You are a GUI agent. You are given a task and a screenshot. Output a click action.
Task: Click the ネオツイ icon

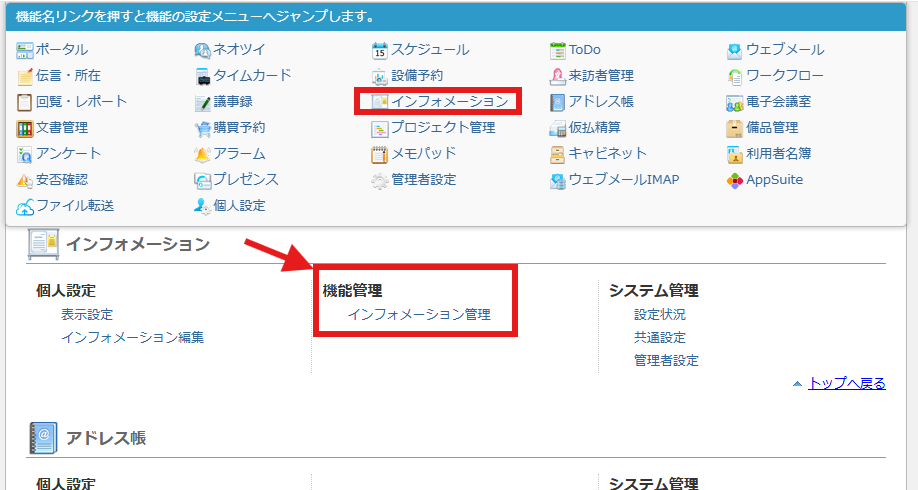203,51
